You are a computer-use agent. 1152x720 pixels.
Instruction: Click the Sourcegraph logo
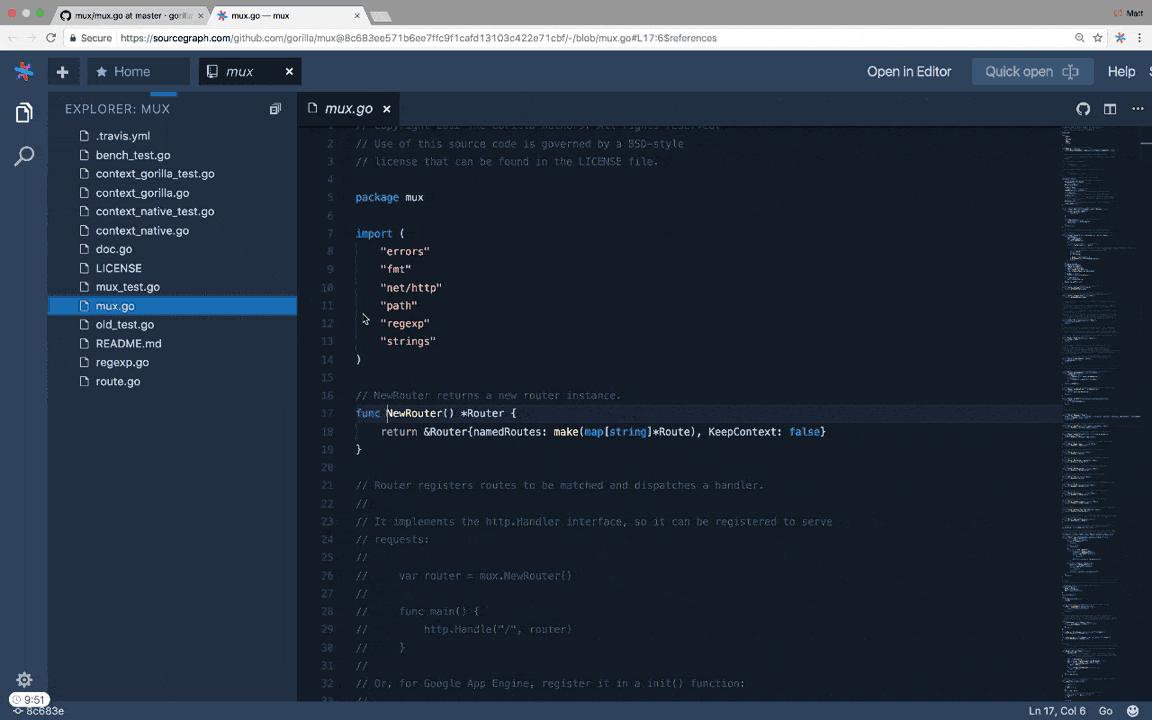(23, 71)
